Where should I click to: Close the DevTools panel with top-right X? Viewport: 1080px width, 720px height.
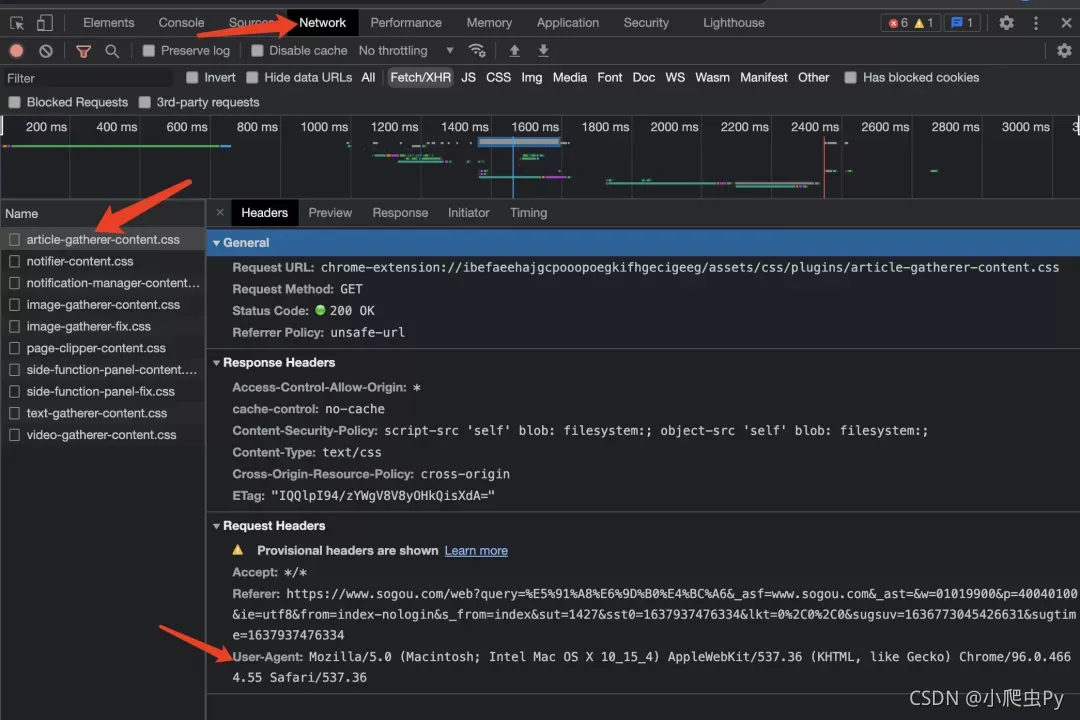(x=1066, y=23)
